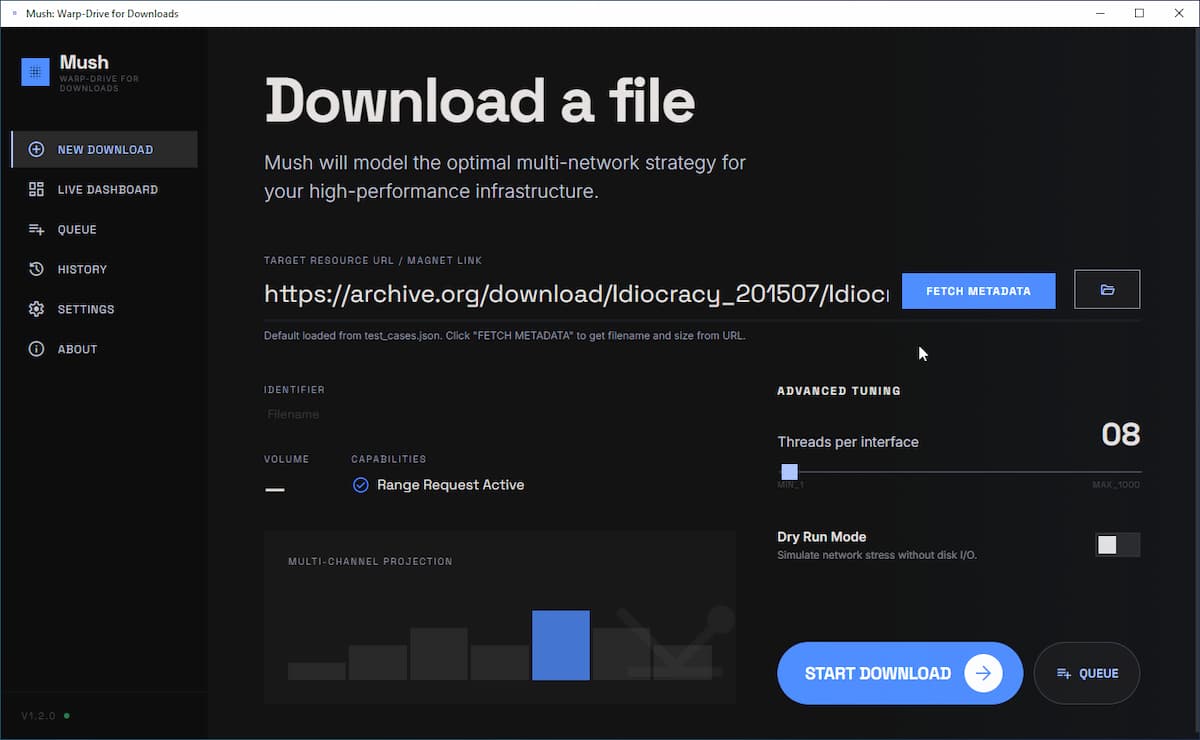Open the SETTINGS sidebar item
Screen dimensions: 1200x740
(x=105, y=309)
